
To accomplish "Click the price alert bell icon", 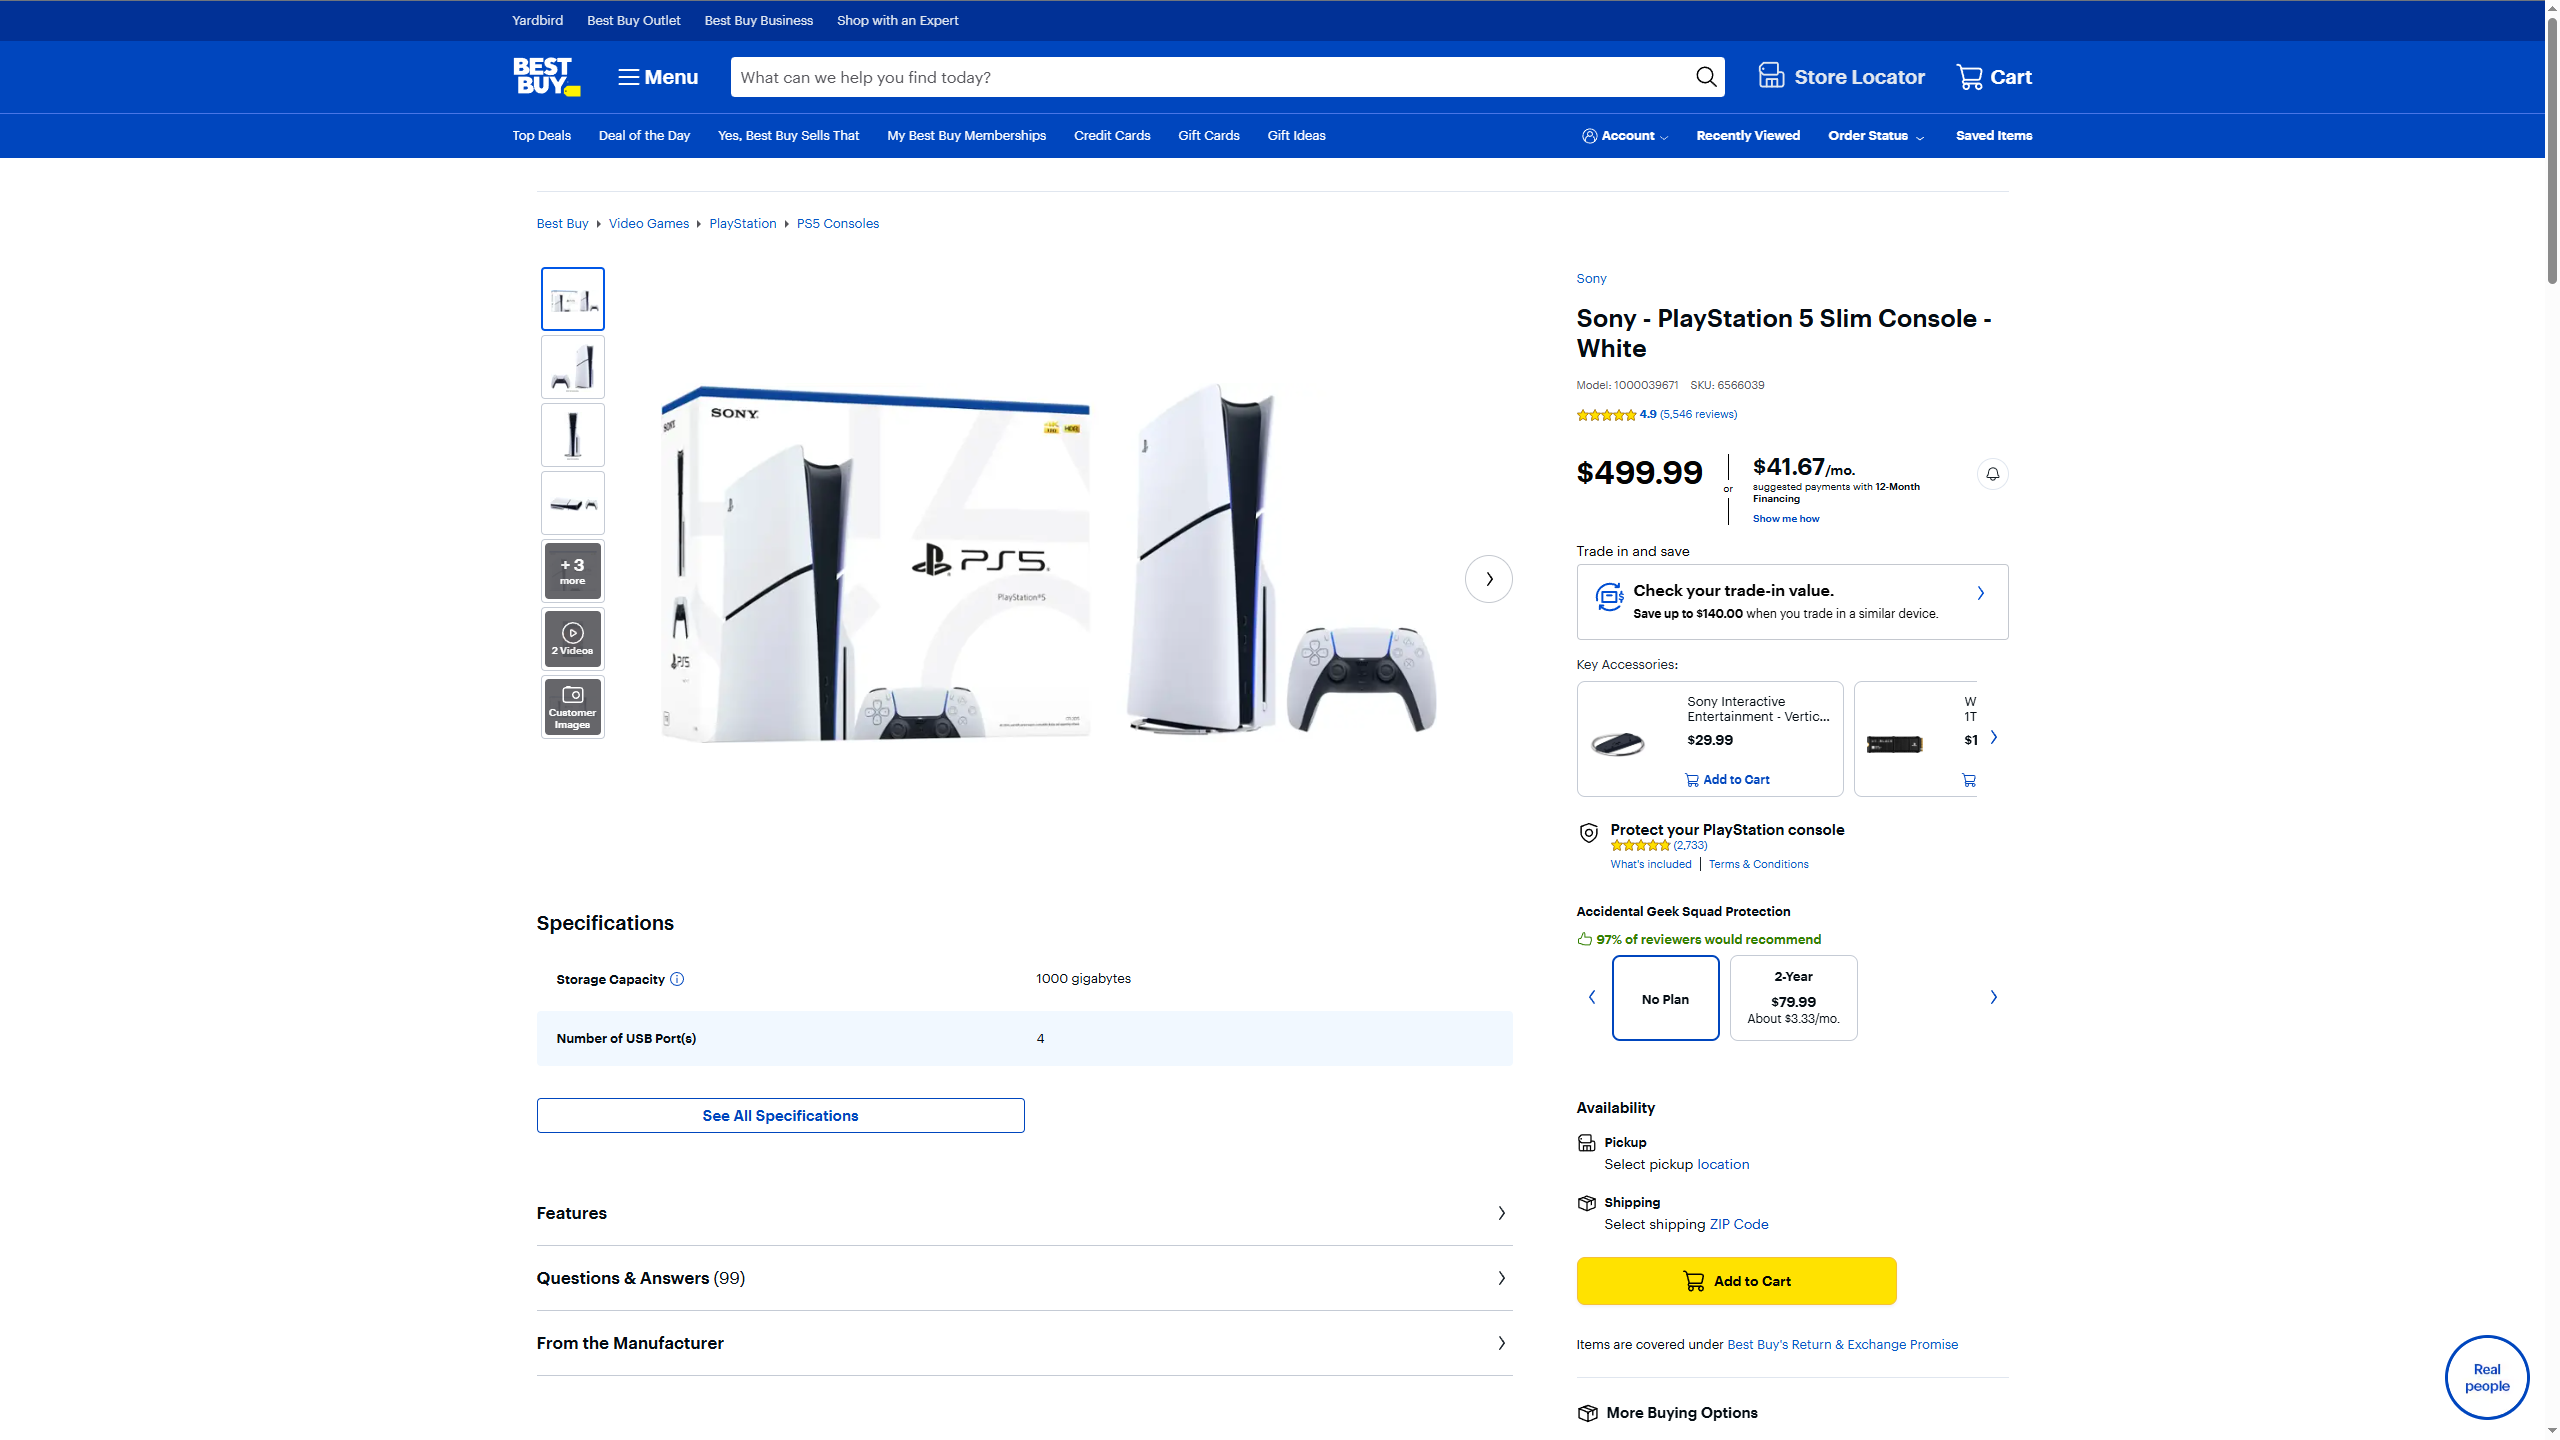I will coord(1992,474).
